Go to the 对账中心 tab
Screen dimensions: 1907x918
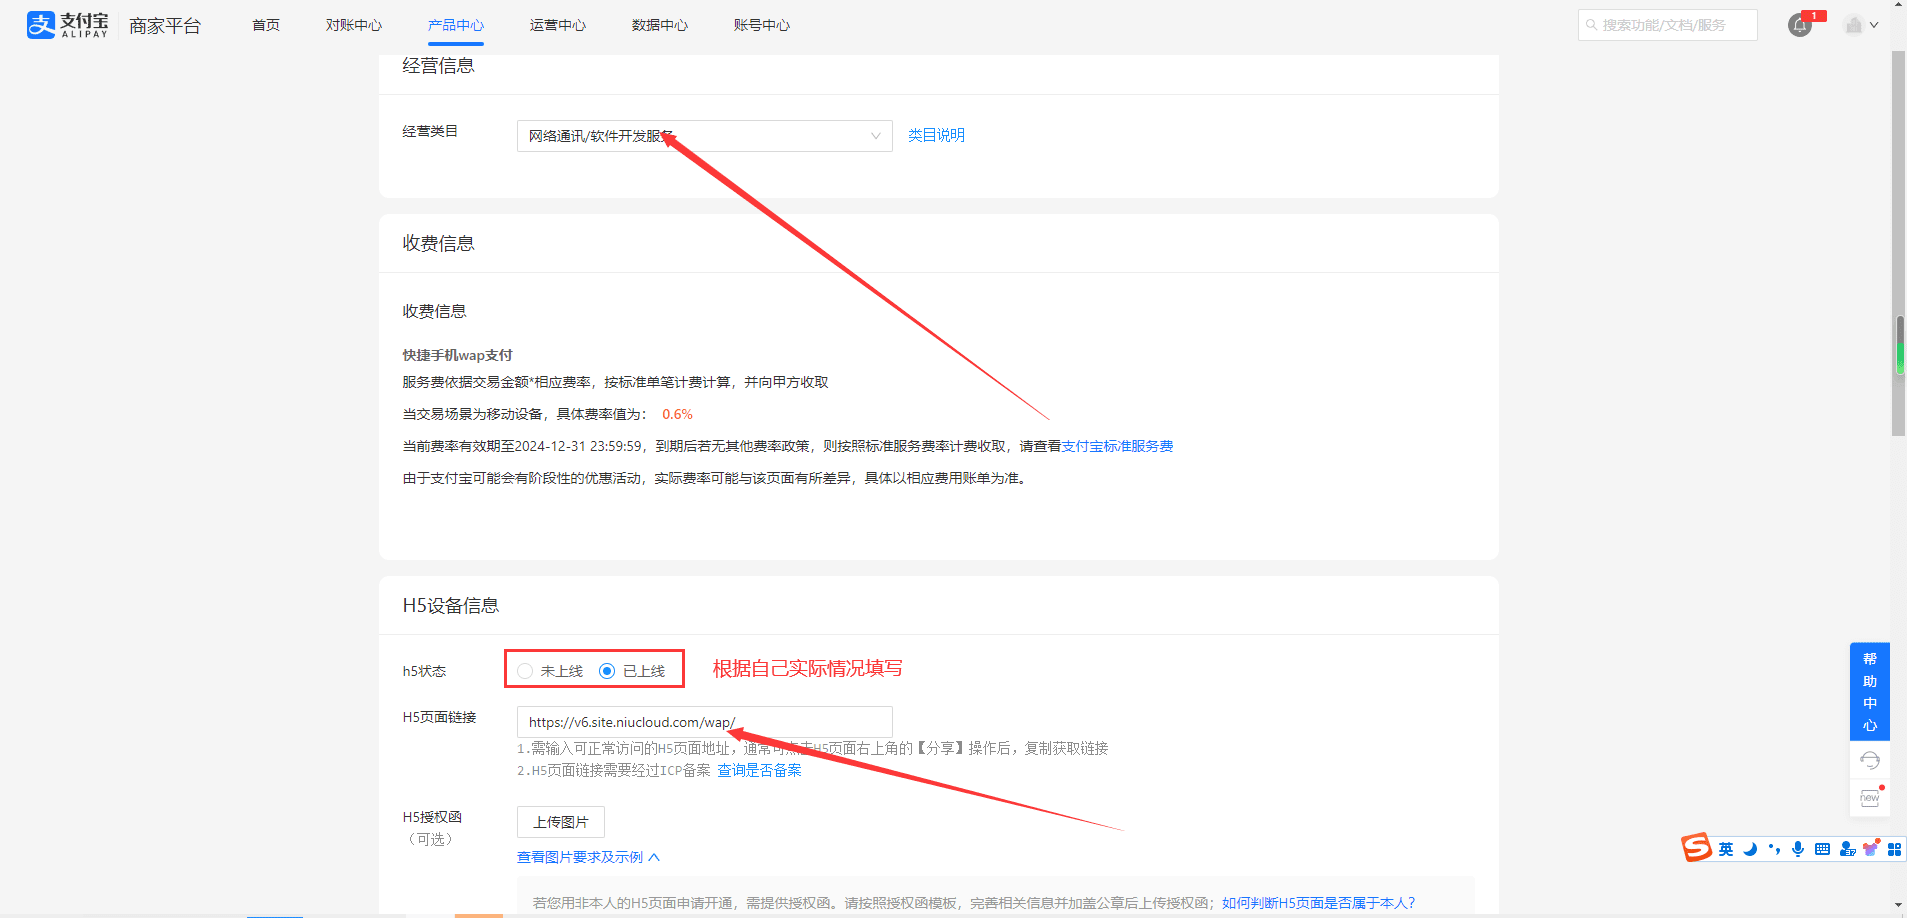tap(353, 25)
